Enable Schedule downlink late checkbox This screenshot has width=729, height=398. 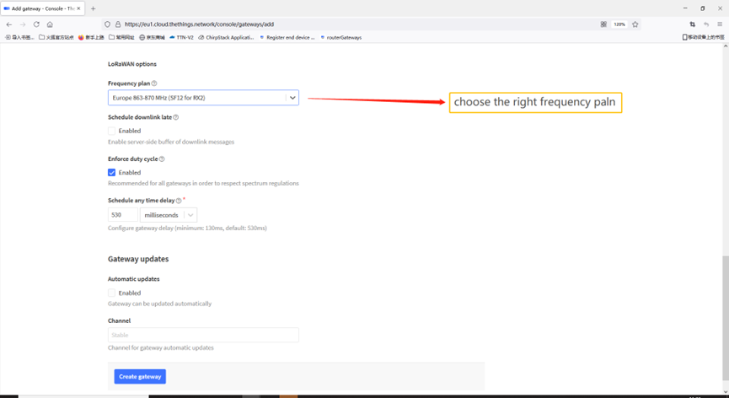coord(112,131)
